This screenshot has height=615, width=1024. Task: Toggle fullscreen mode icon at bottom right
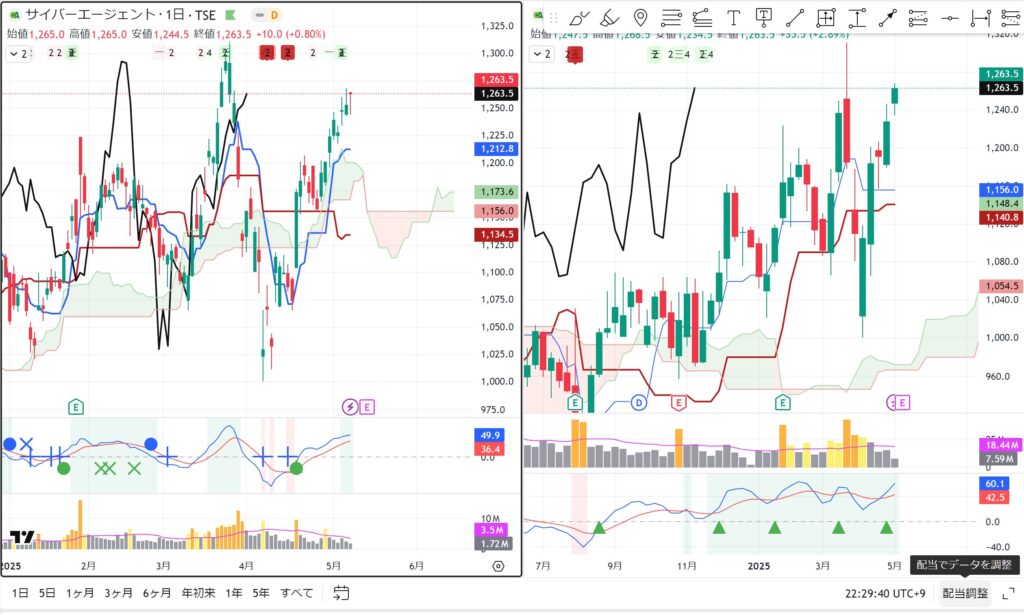point(1008,593)
